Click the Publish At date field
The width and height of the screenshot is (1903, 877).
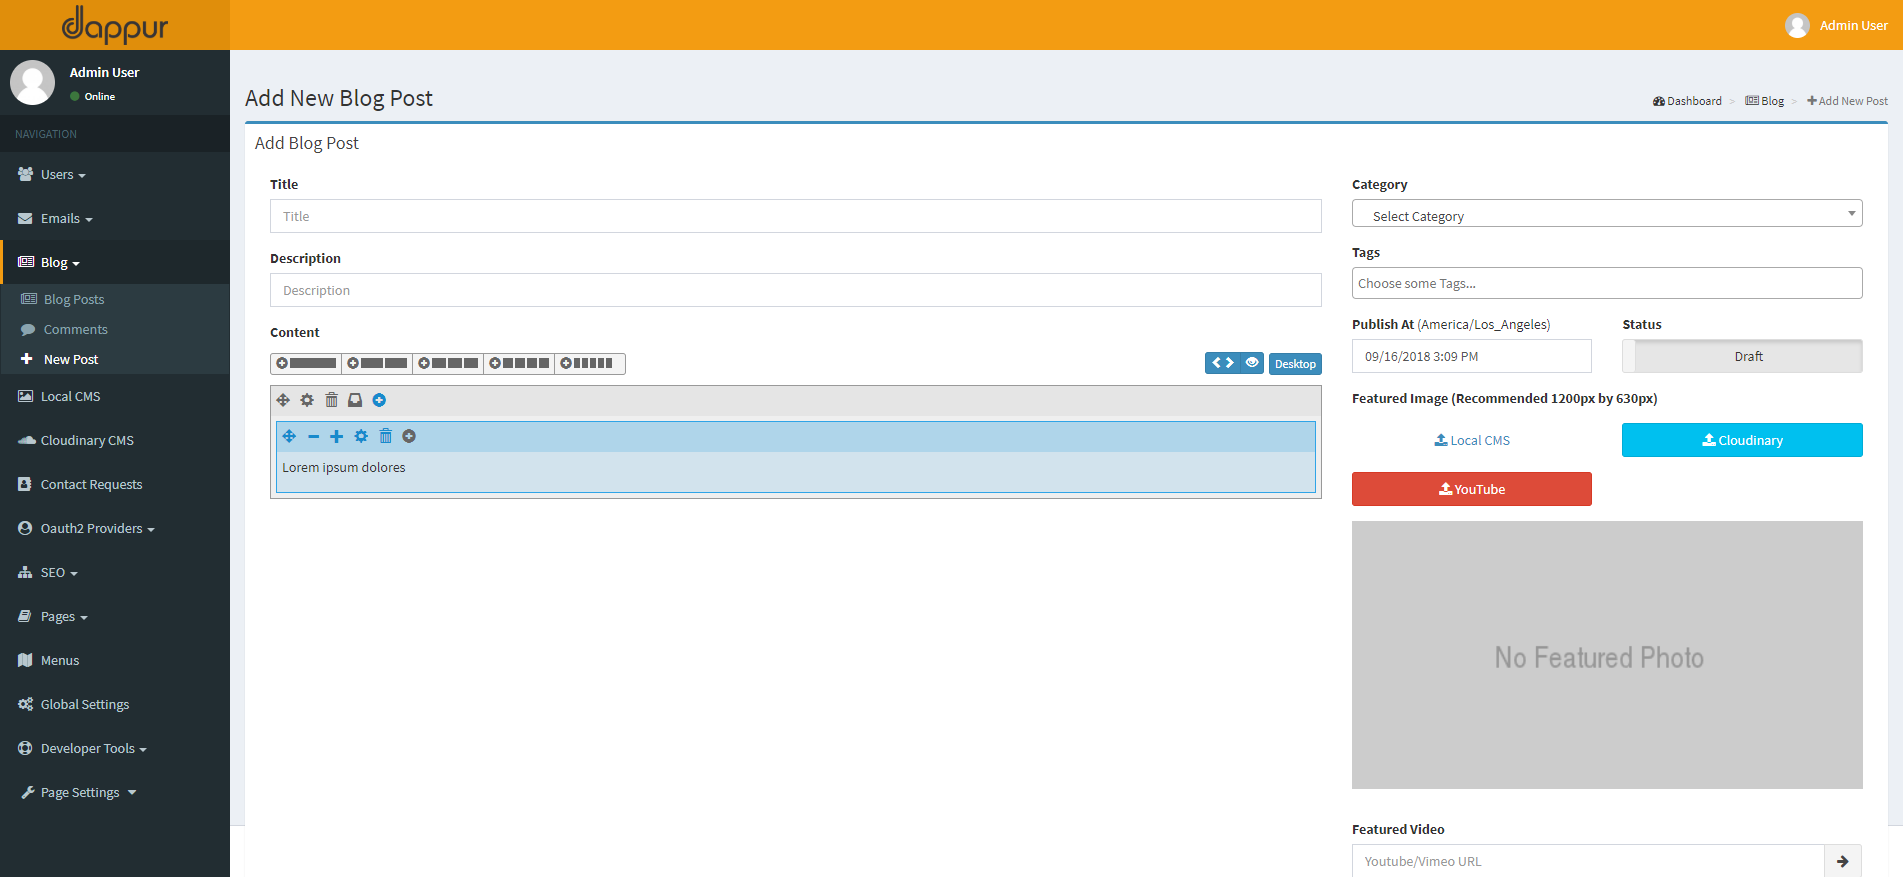(1471, 356)
